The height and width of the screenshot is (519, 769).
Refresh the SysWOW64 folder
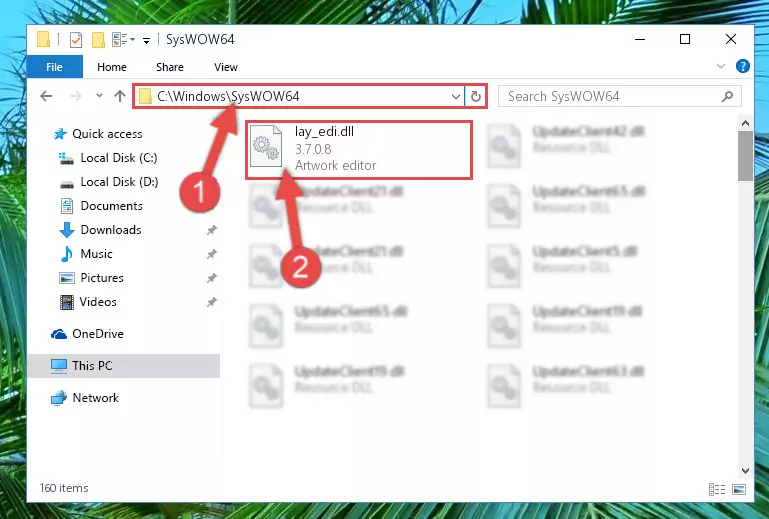475,97
